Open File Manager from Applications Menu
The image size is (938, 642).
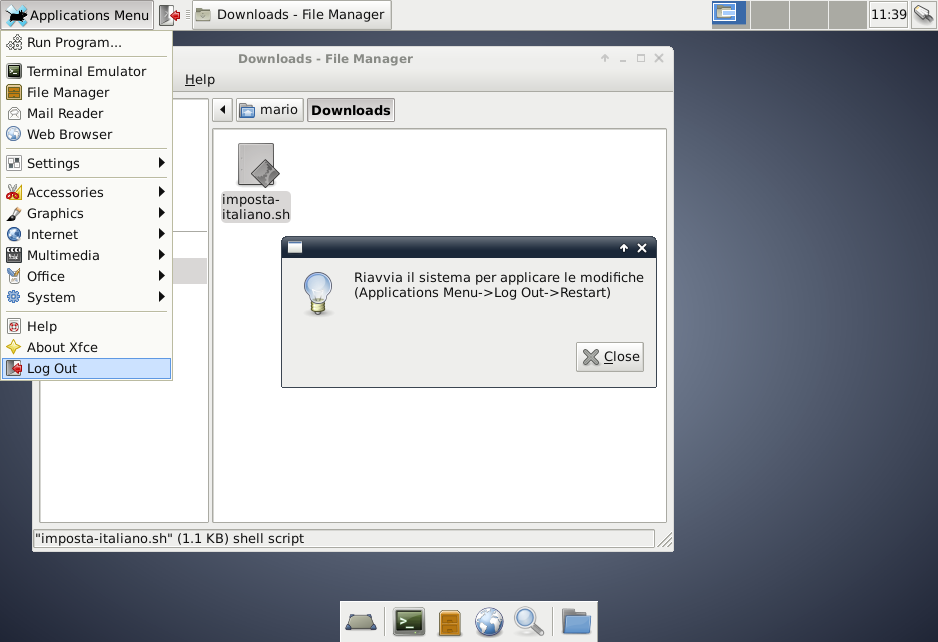87,92
